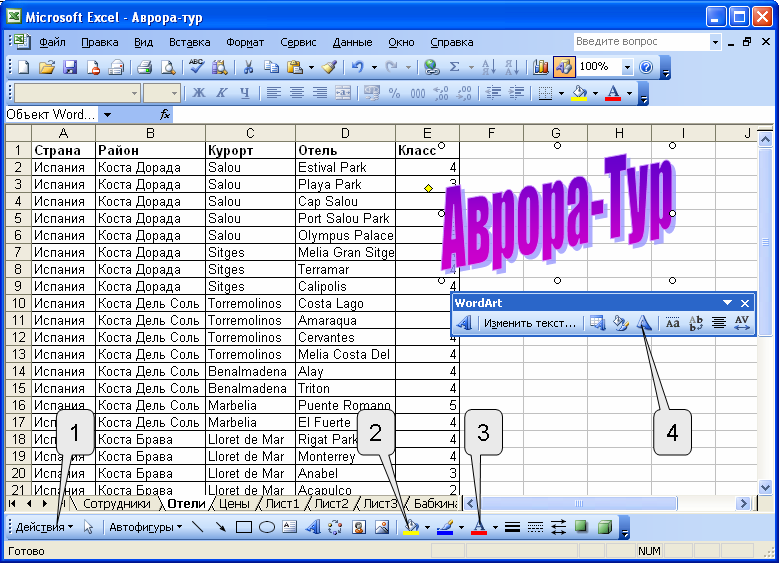Open the Данные menu

[x=352, y=42]
